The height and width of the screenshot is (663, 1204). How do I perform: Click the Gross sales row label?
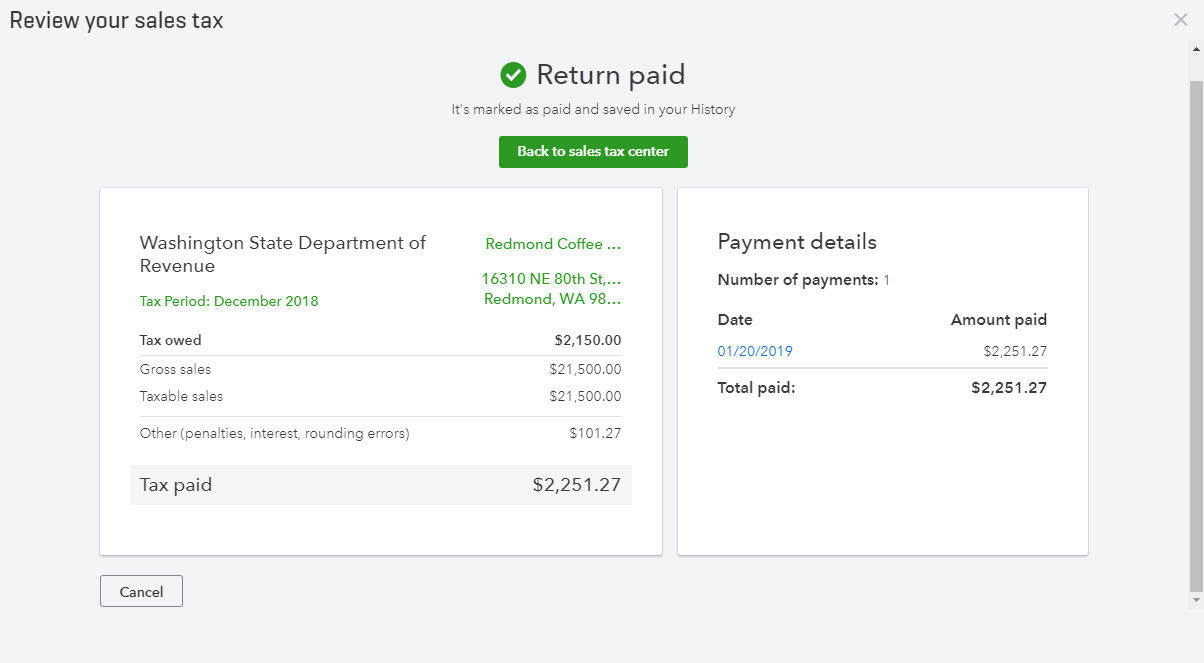(x=175, y=369)
